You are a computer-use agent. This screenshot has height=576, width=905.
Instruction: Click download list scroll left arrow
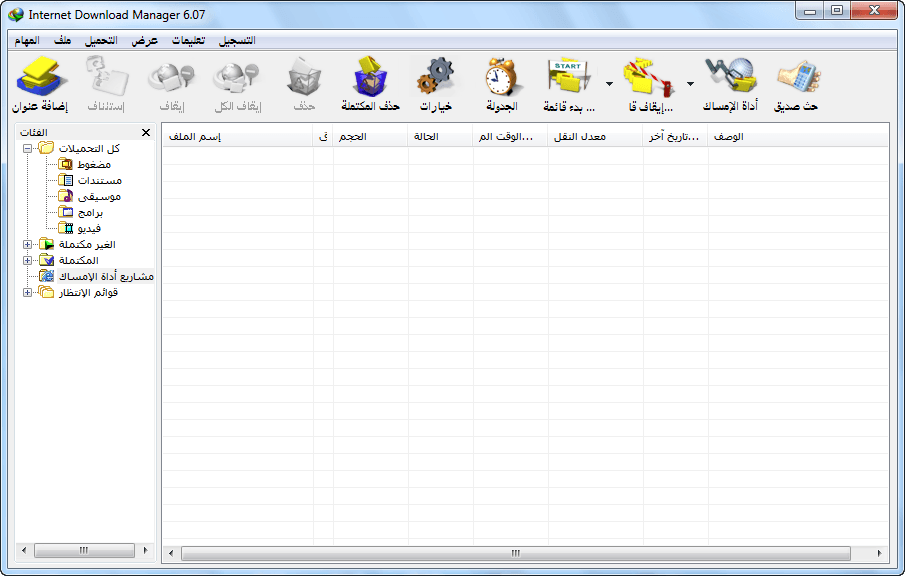[171, 553]
